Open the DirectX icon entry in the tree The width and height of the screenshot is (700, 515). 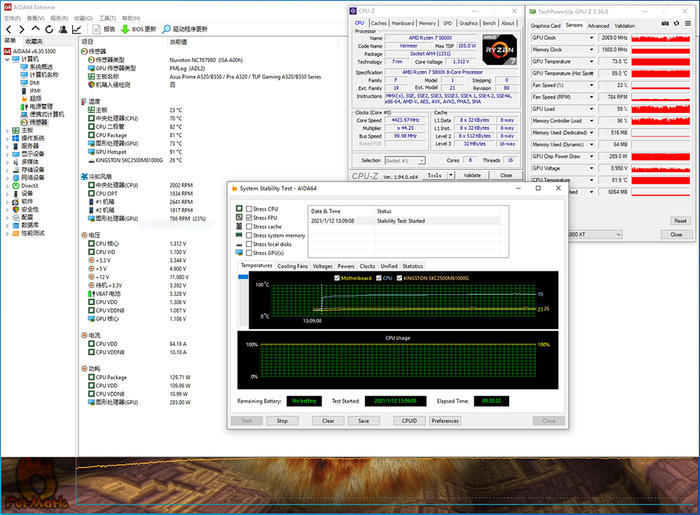coord(16,186)
